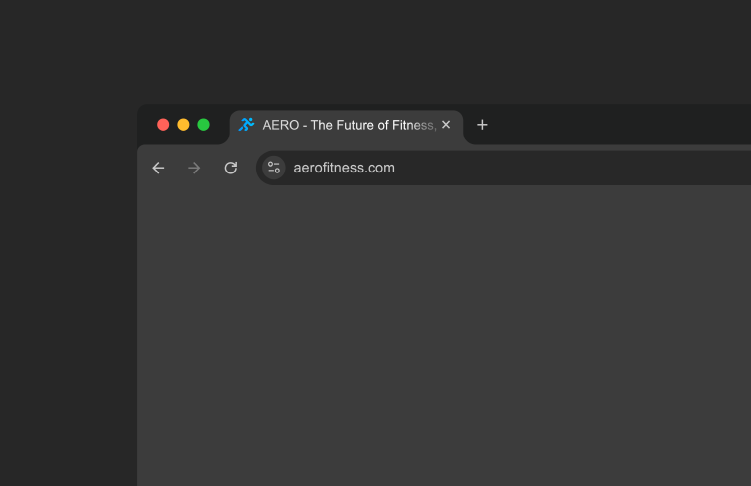Image resolution: width=751 pixels, height=486 pixels.
Task: Click title bar space left of red button
Action: [146, 125]
